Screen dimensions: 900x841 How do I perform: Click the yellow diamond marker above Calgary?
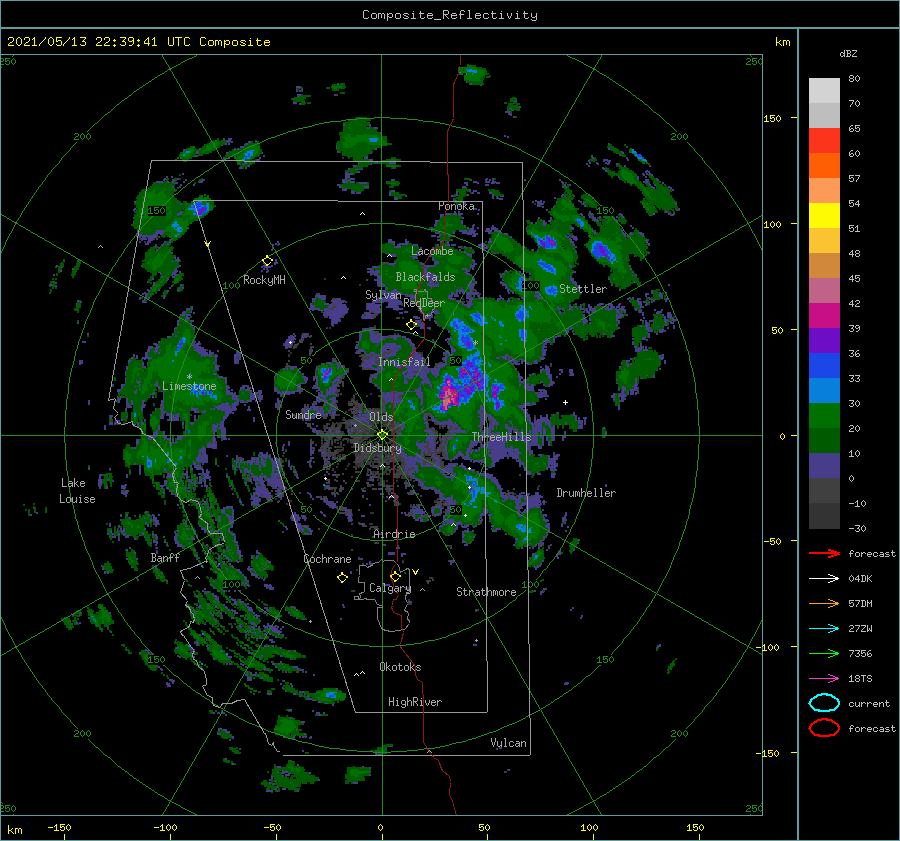coord(395,576)
